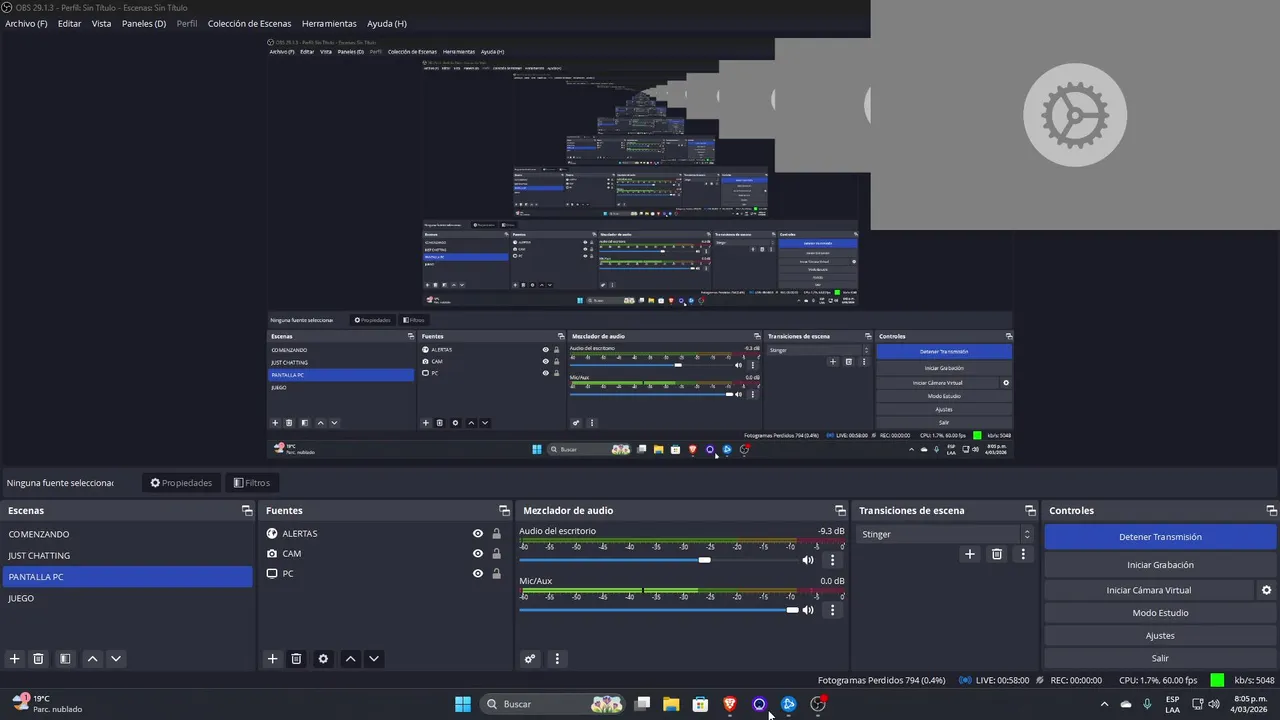1280x720 pixels.
Task: Undock the Transiciones de escena panel
Action: click(1030, 511)
